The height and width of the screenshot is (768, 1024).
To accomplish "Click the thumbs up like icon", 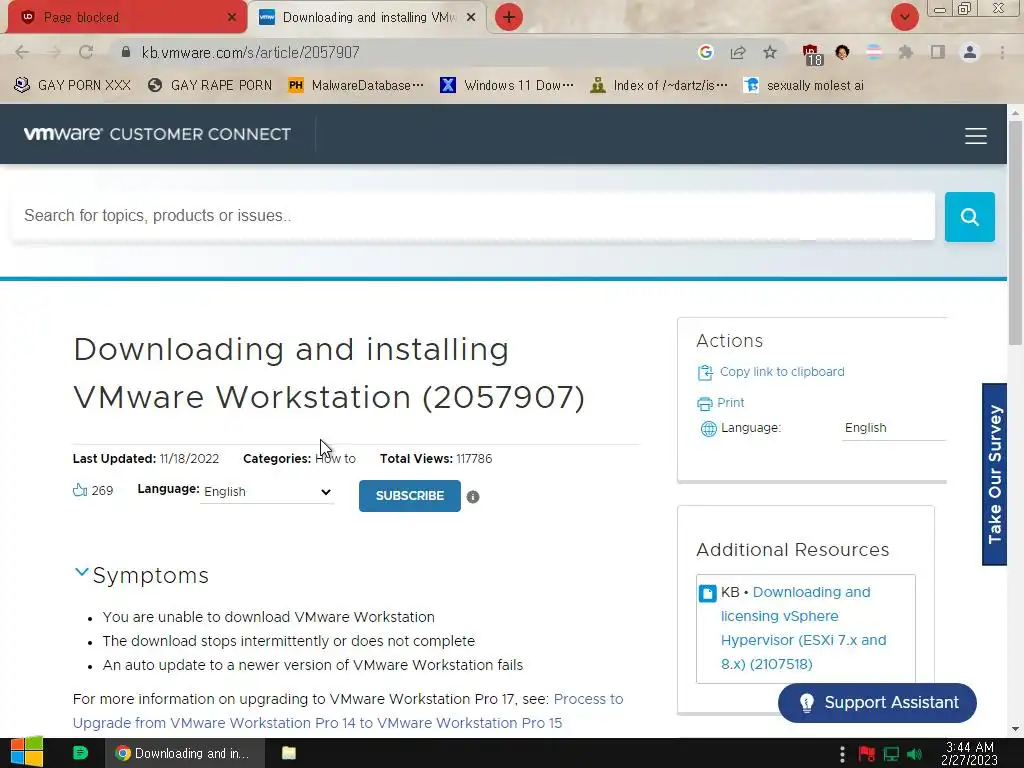I will pyautogui.click(x=80, y=490).
